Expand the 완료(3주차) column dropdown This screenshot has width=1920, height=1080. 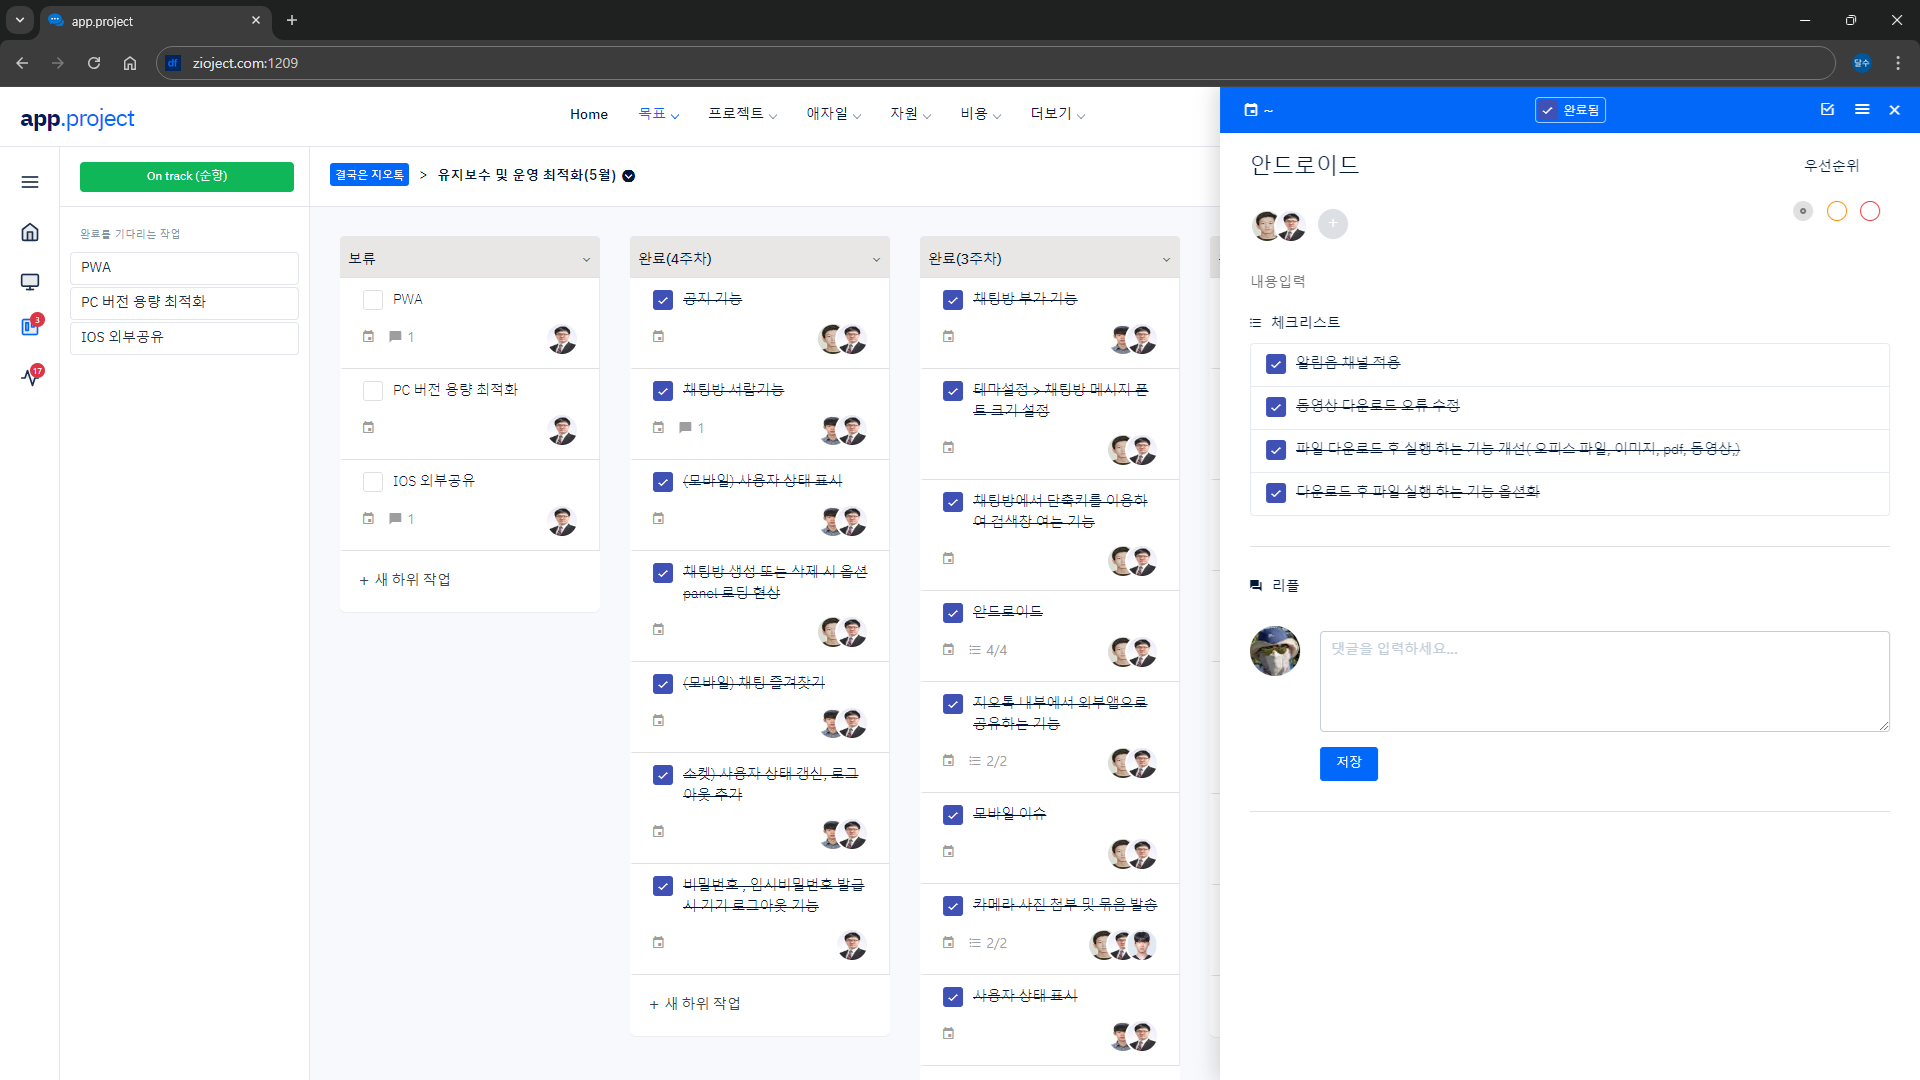click(1166, 260)
